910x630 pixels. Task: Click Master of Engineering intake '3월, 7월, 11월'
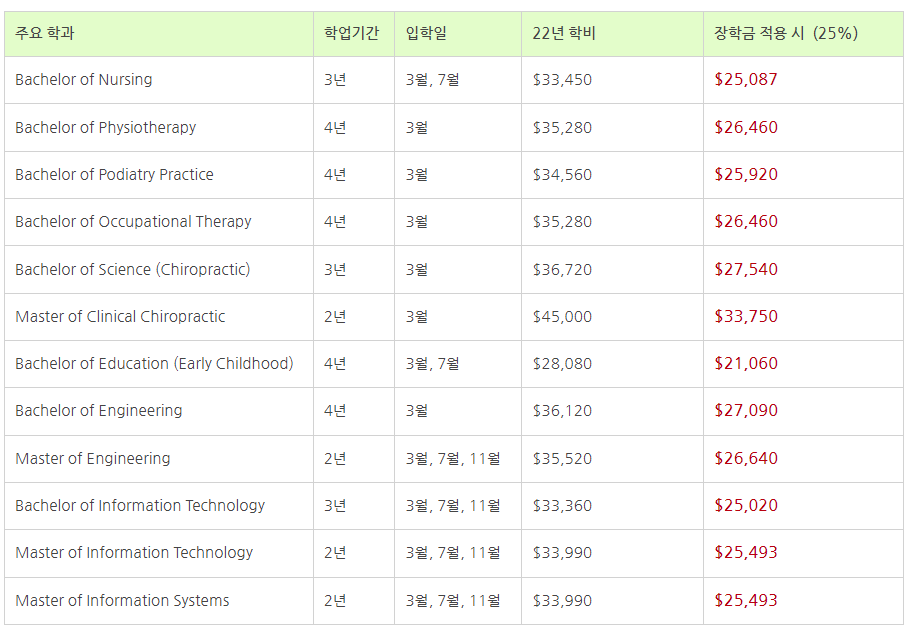(x=453, y=458)
